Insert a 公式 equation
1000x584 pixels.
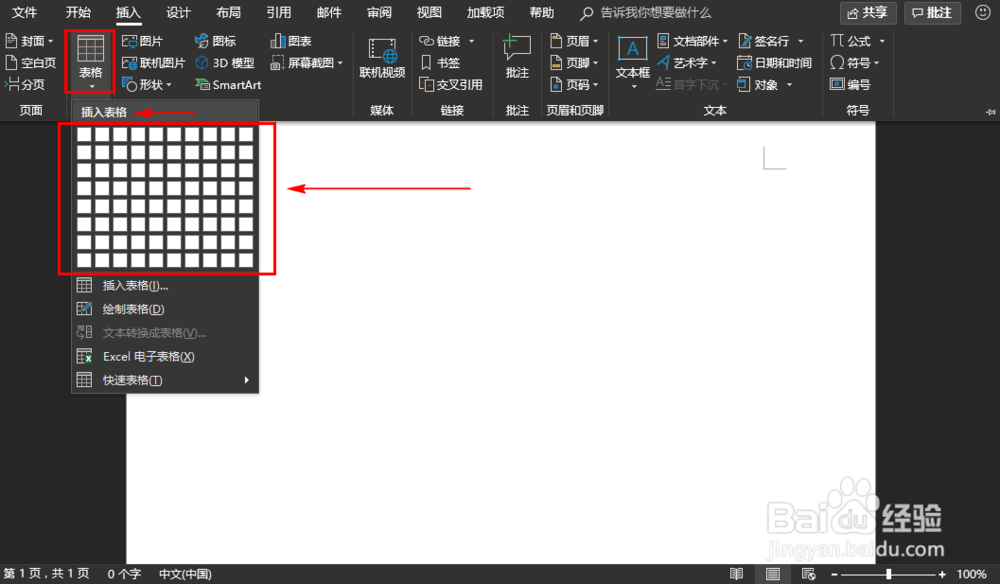coord(857,41)
